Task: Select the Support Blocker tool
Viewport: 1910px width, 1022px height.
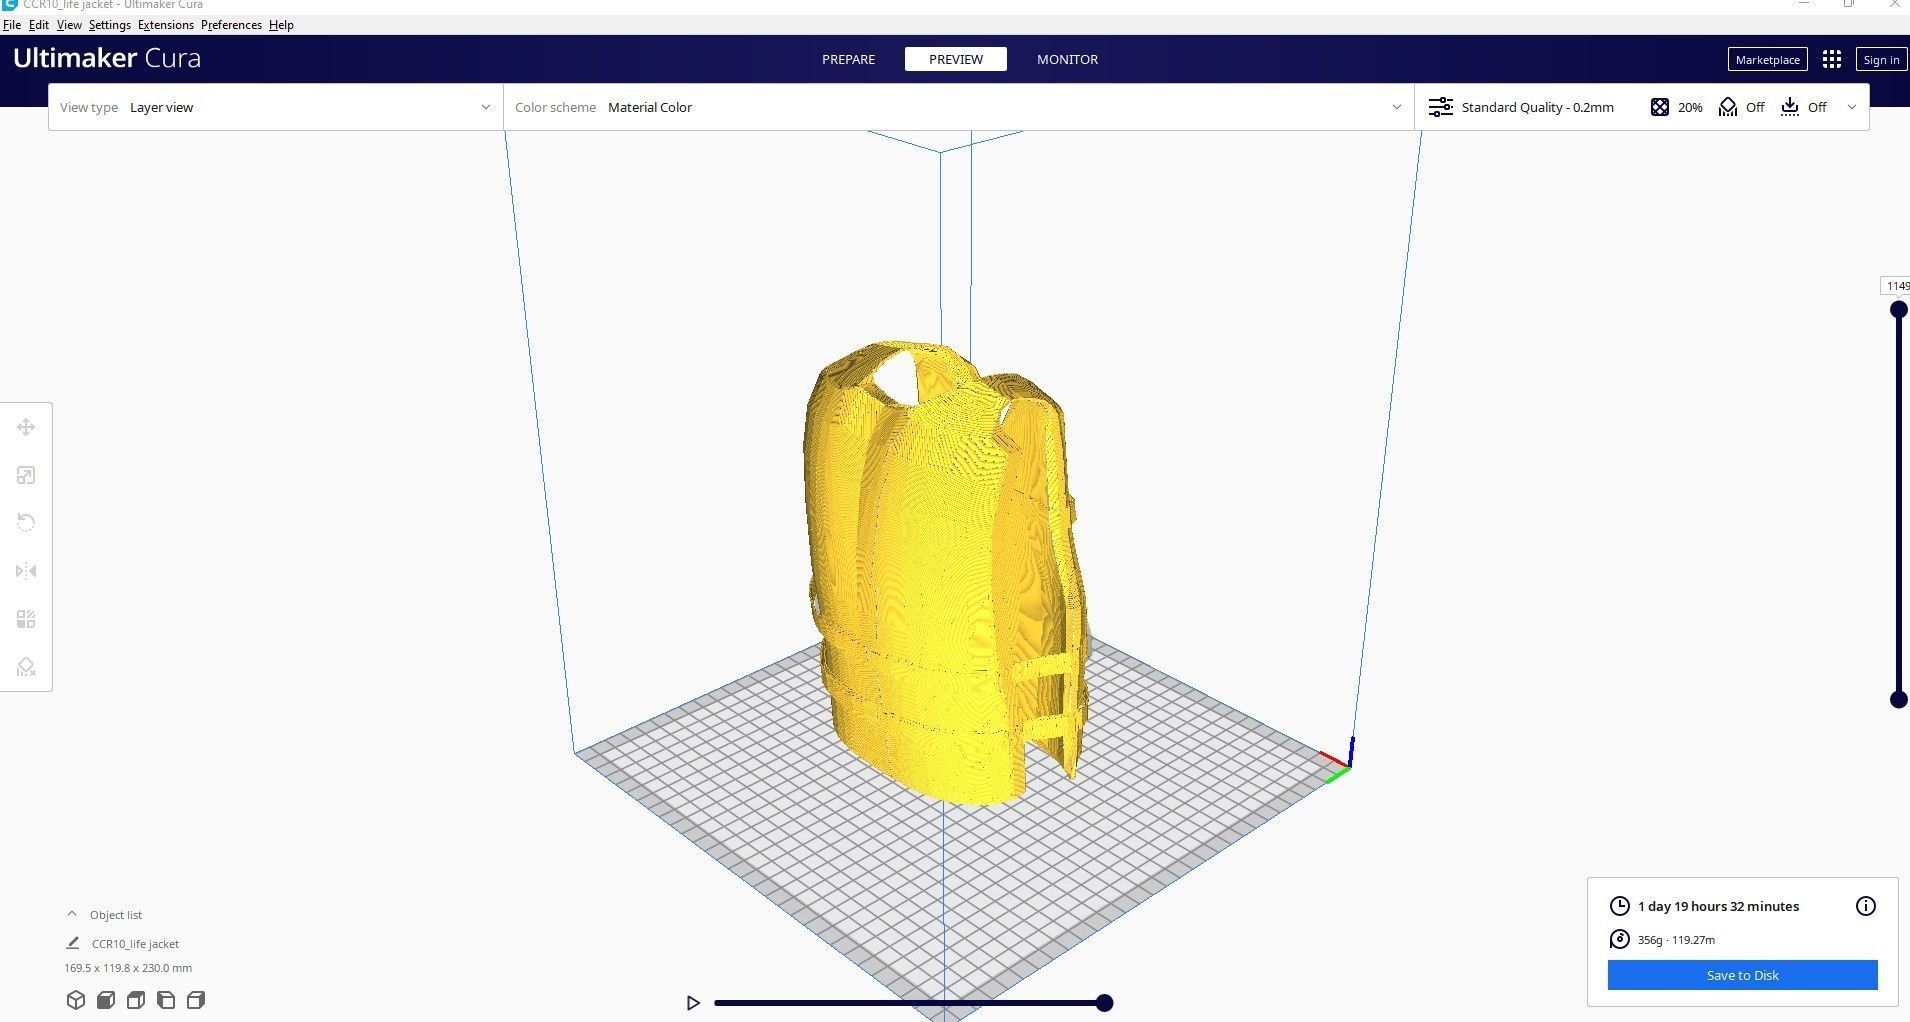Action: pyautogui.click(x=26, y=667)
